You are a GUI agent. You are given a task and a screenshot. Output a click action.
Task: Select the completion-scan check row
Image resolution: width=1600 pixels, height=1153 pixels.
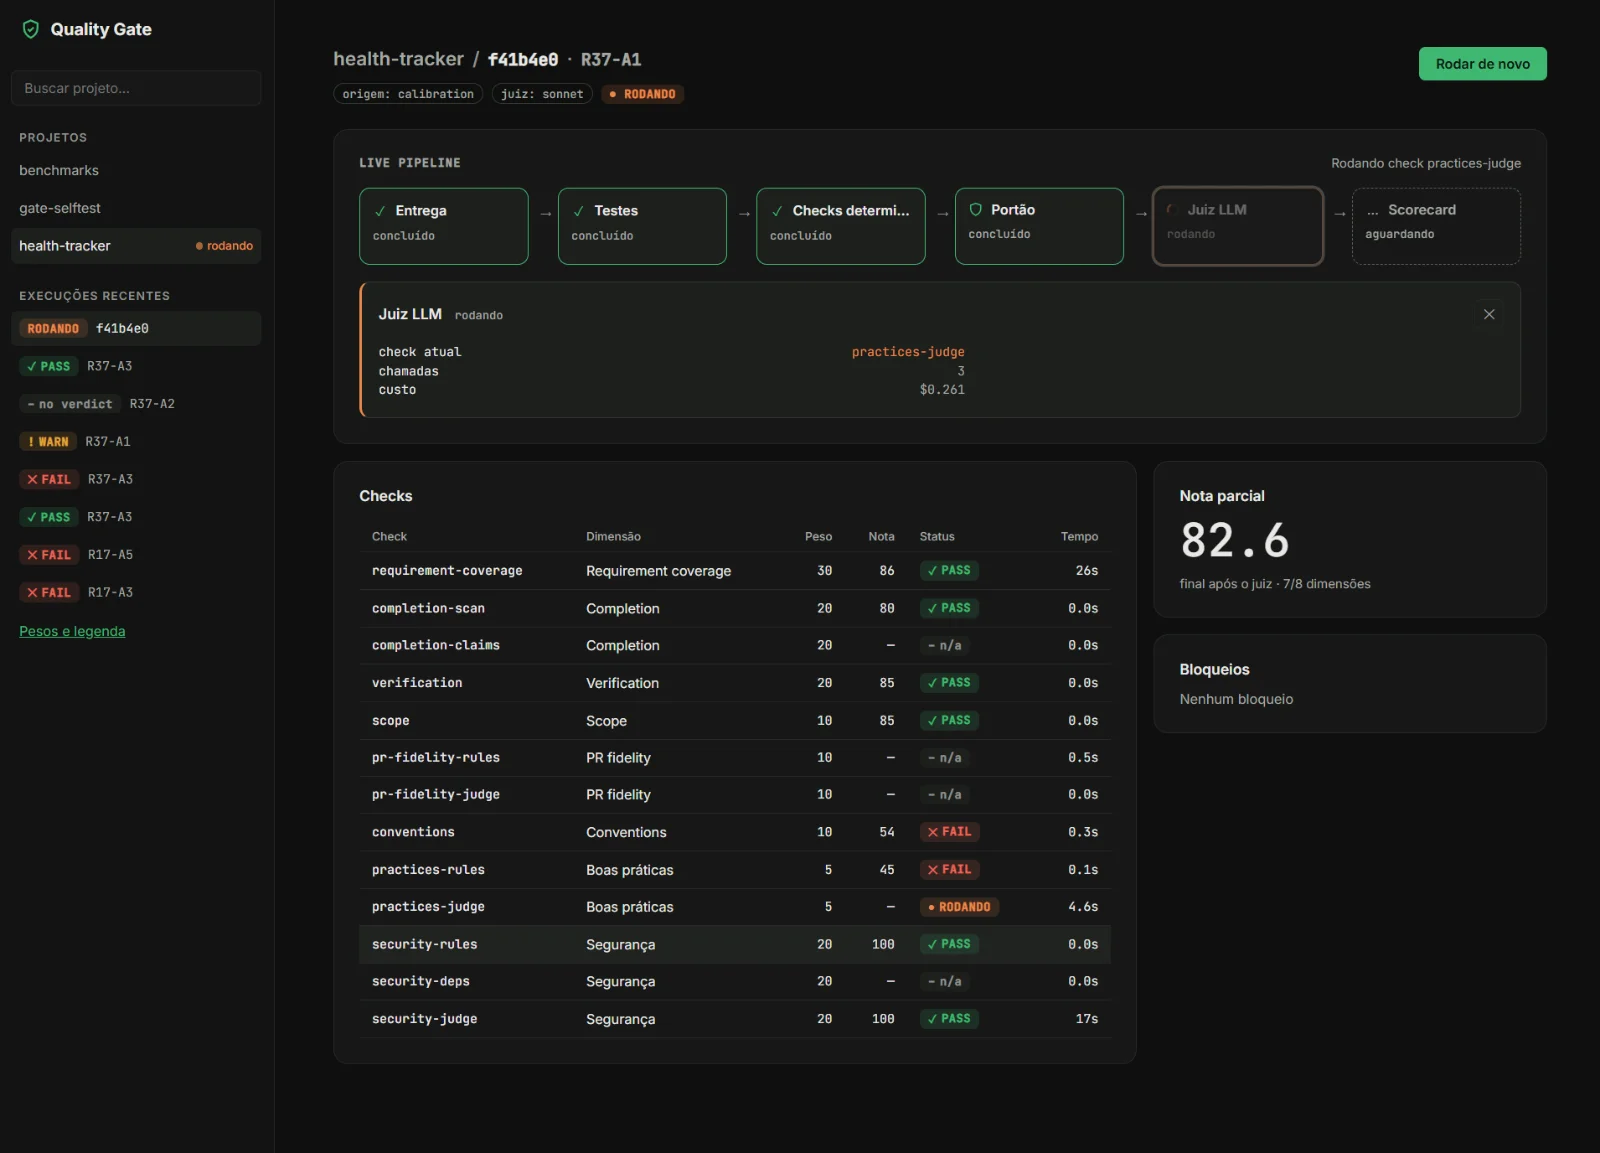(734, 608)
